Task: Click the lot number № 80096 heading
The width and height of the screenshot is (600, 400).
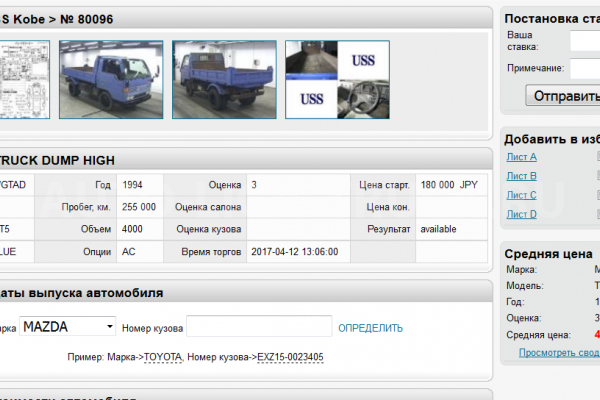Action: (87, 19)
